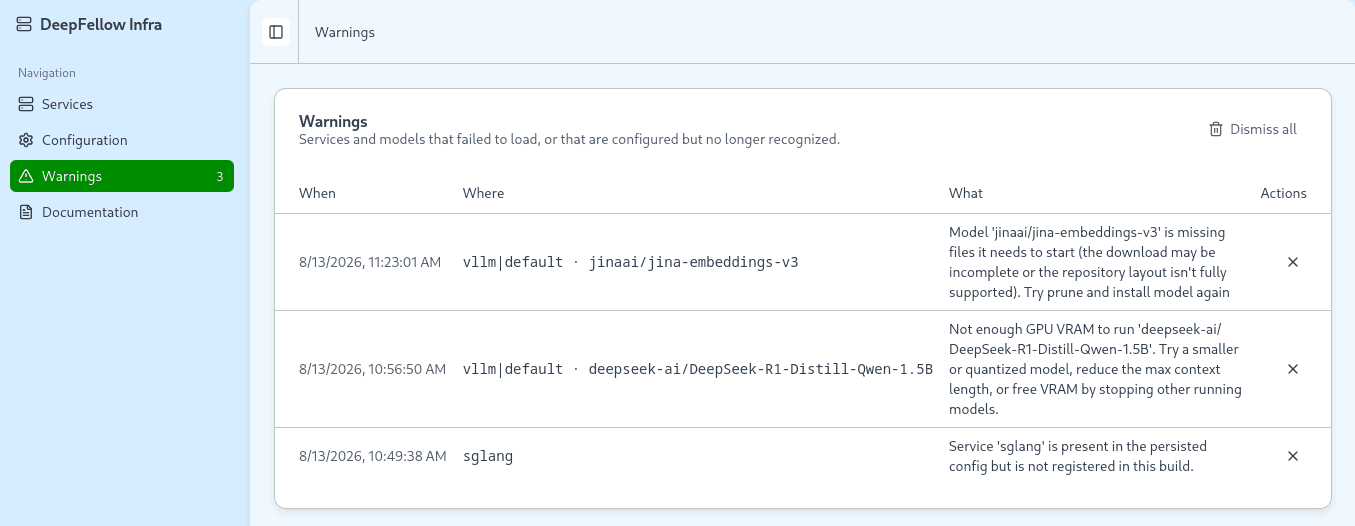Click the DeepFellow Infra server logo icon
Image resolution: width=1355 pixels, height=526 pixels.
[x=25, y=25]
